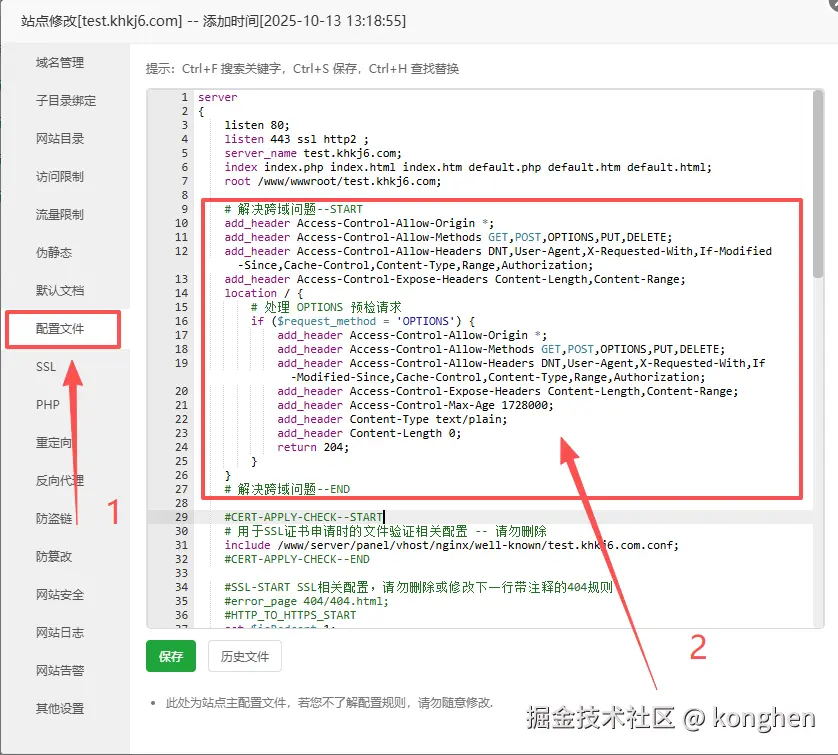The height and width of the screenshot is (755, 838).
Task: Open the 历史文件 button
Action: point(245,656)
